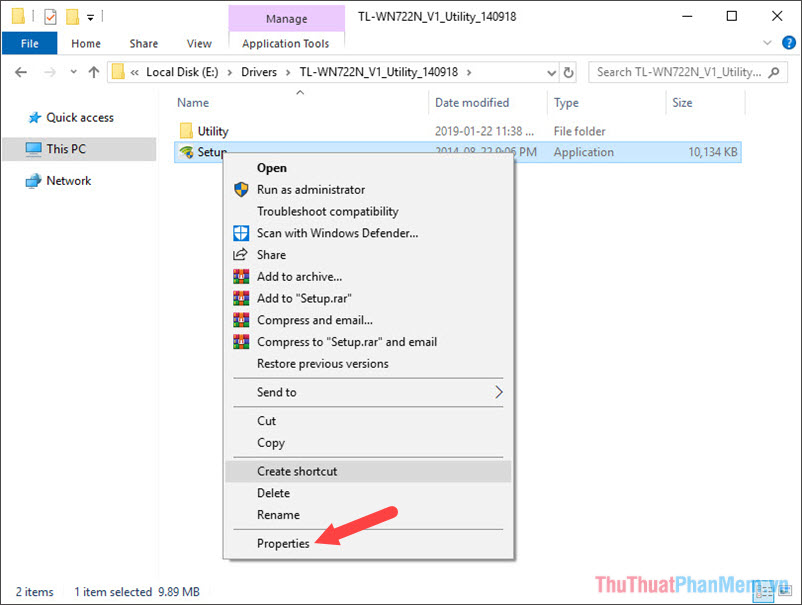Viewport: 802px width, 605px height.
Task: Navigate up one folder level
Action: (x=94, y=72)
